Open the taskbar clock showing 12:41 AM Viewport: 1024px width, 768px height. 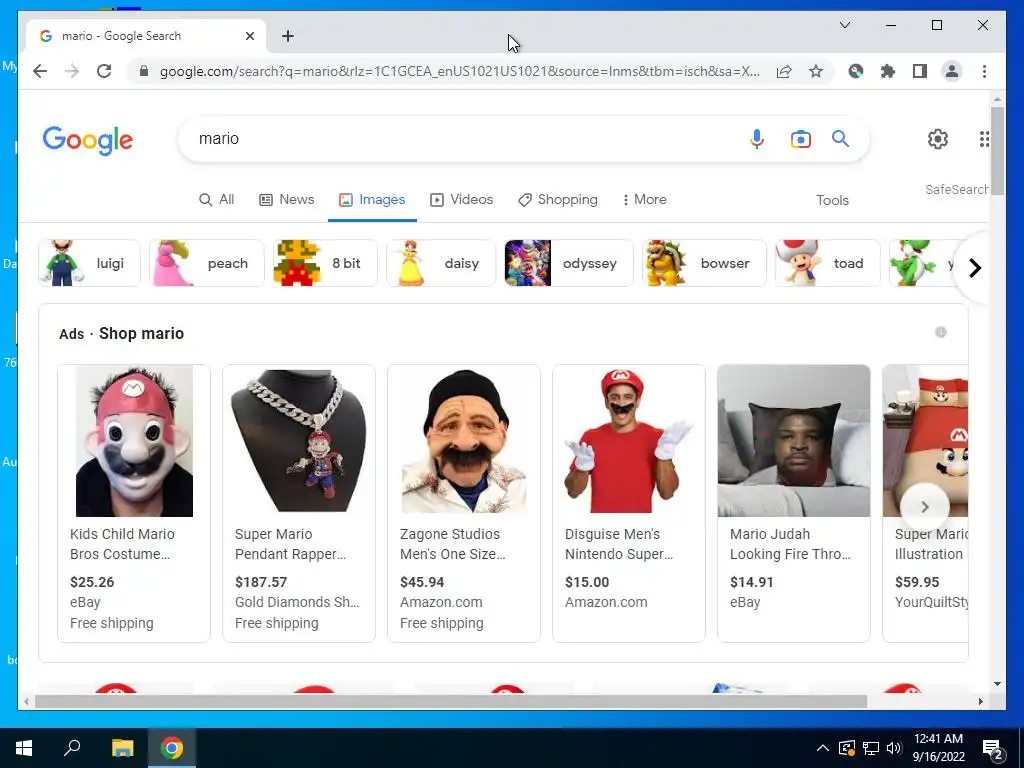(x=938, y=748)
